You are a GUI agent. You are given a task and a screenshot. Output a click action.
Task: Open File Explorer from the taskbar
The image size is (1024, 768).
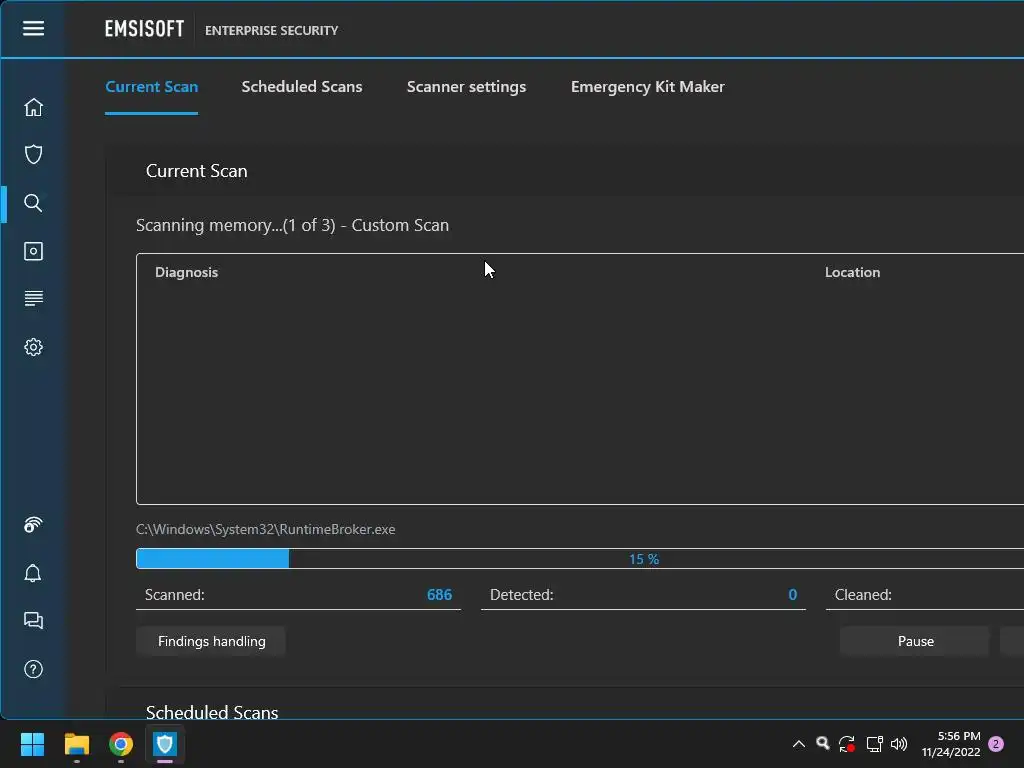(x=76, y=744)
